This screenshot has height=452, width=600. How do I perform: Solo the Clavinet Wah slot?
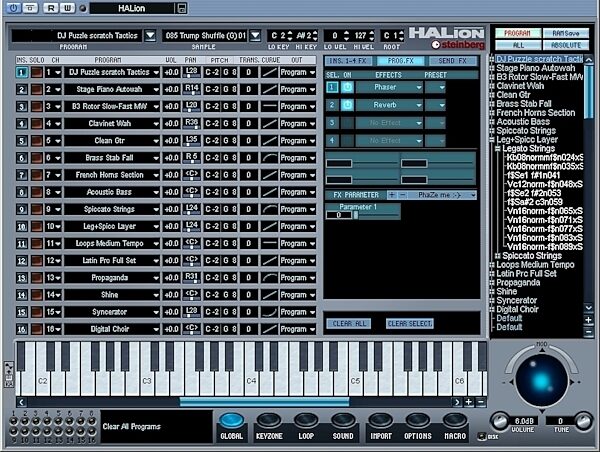coord(37,124)
